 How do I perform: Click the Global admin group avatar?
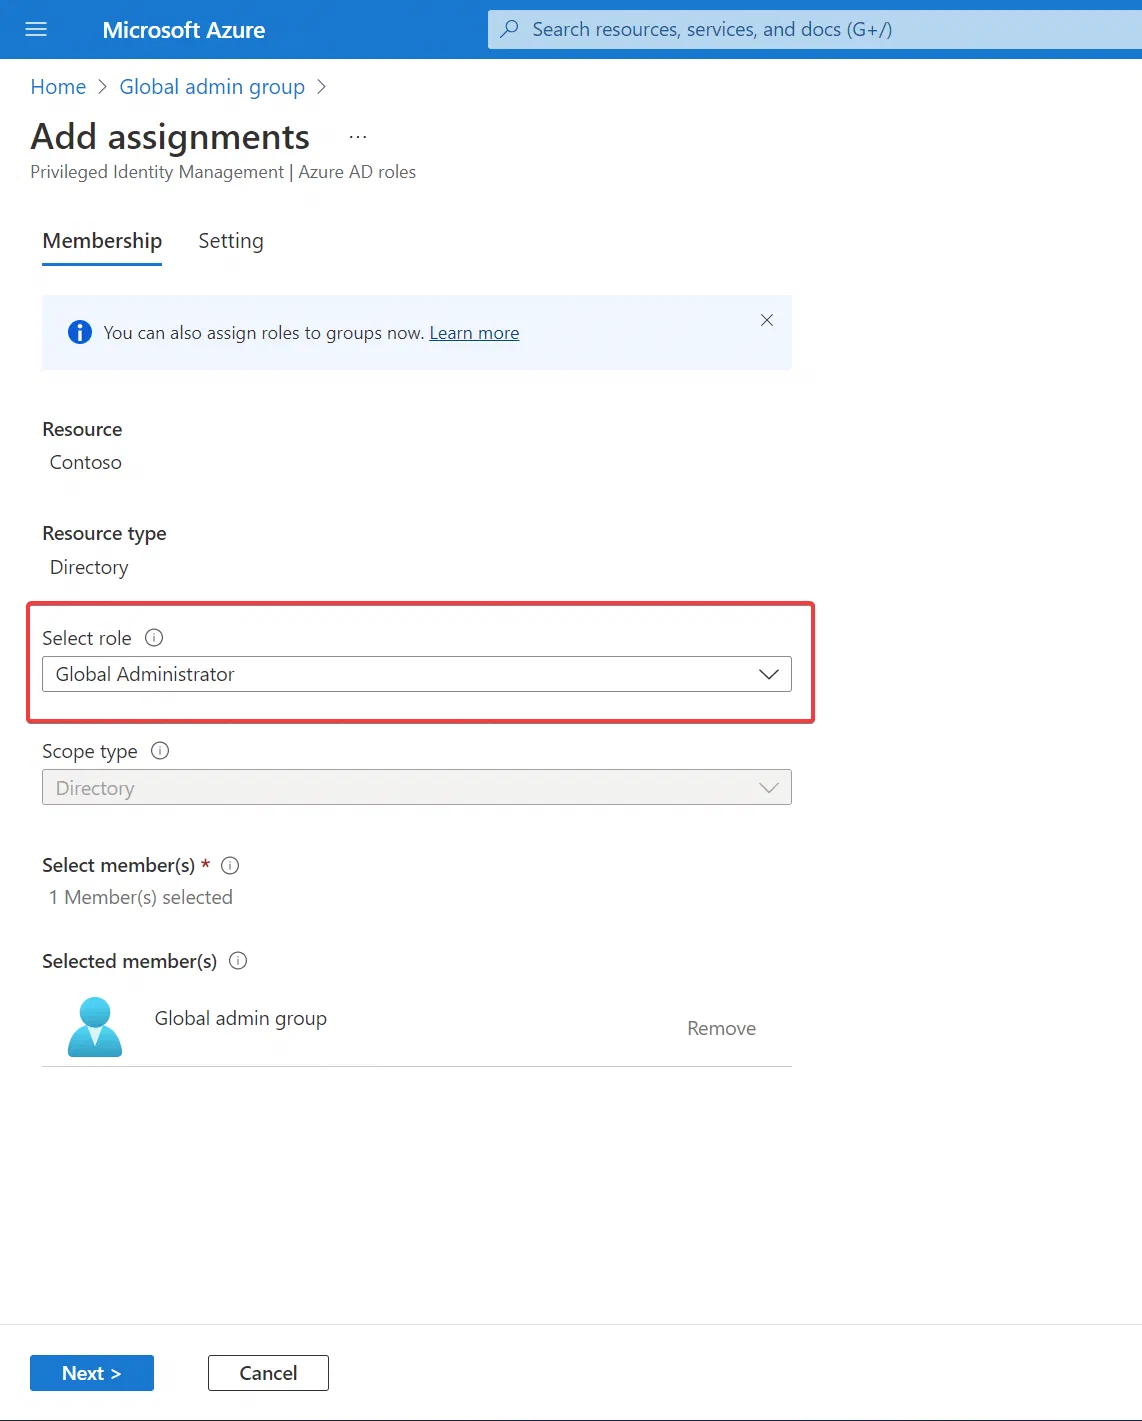point(95,1027)
